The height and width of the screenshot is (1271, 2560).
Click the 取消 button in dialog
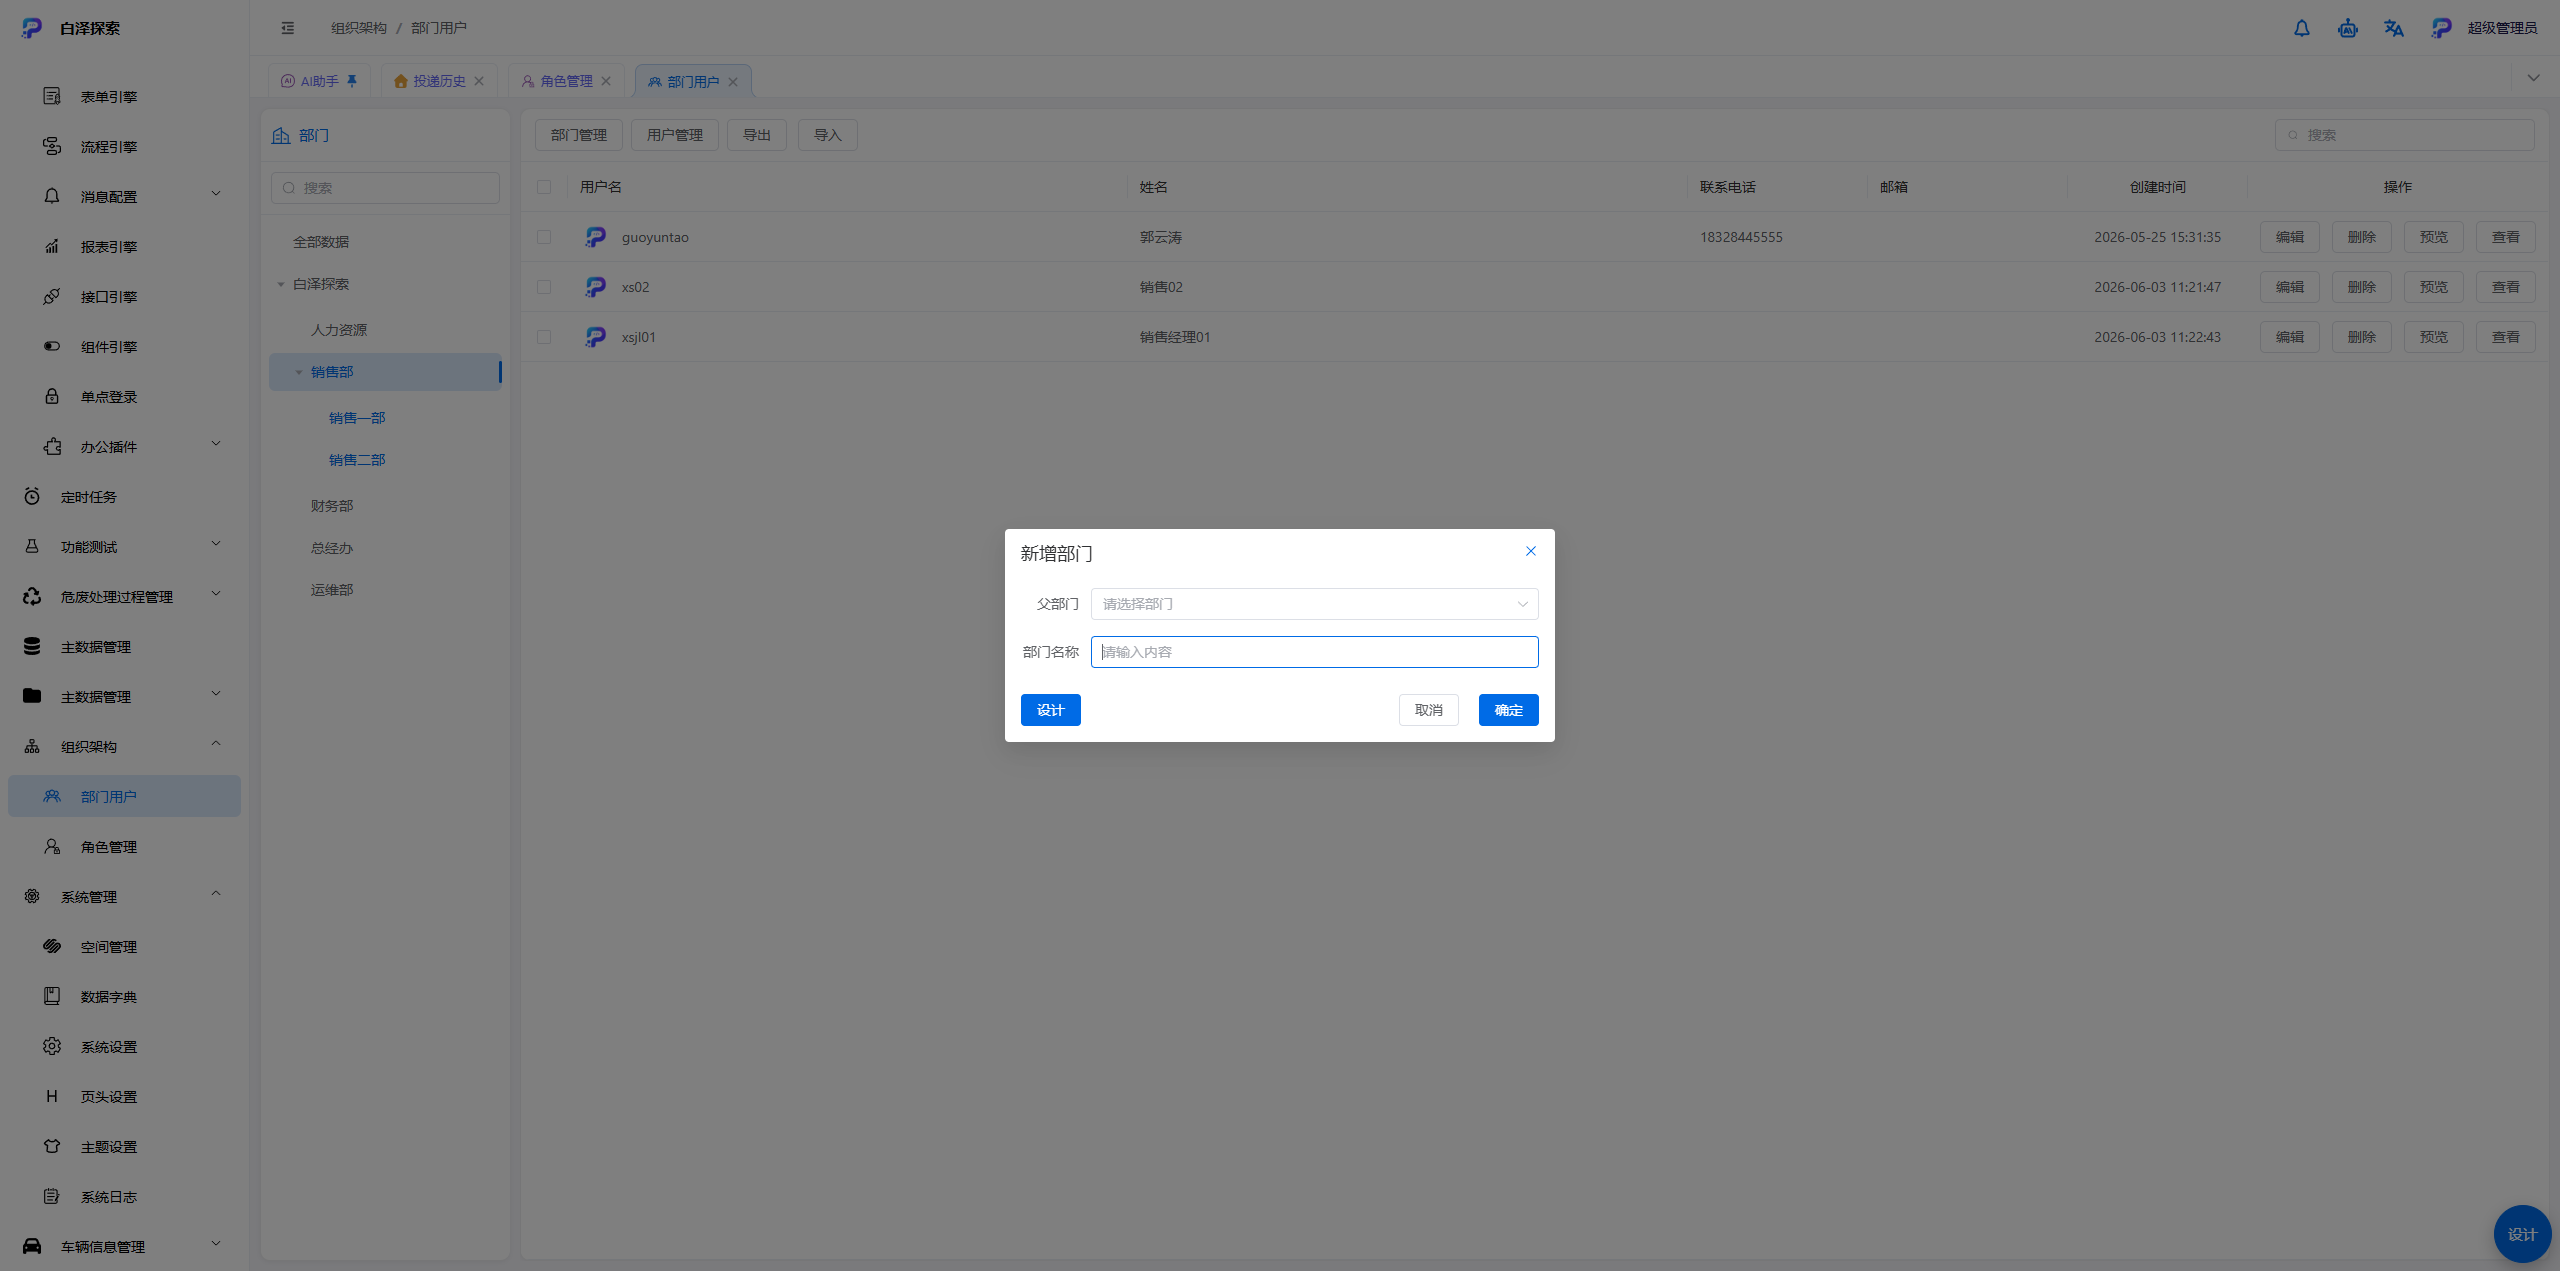click(x=1428, y=710)
